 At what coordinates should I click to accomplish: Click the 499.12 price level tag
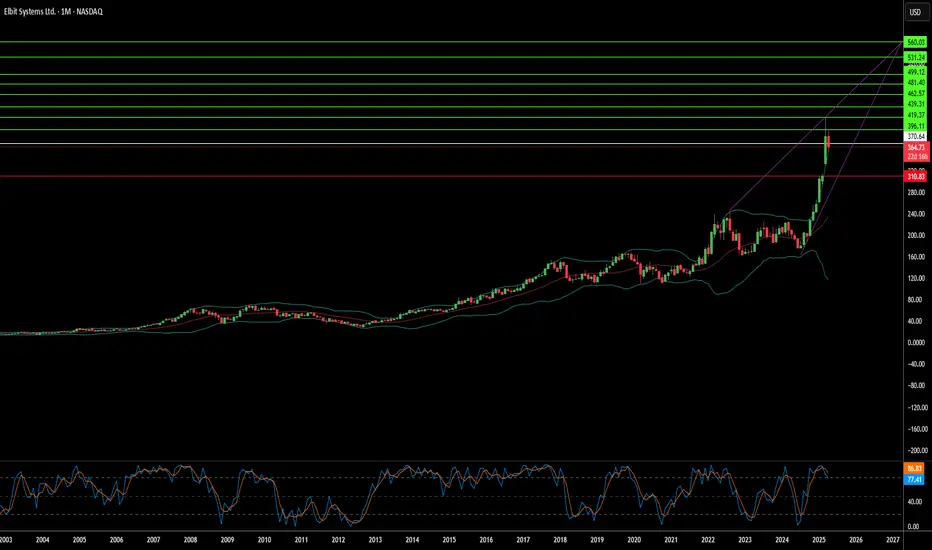tap(915, 72)
